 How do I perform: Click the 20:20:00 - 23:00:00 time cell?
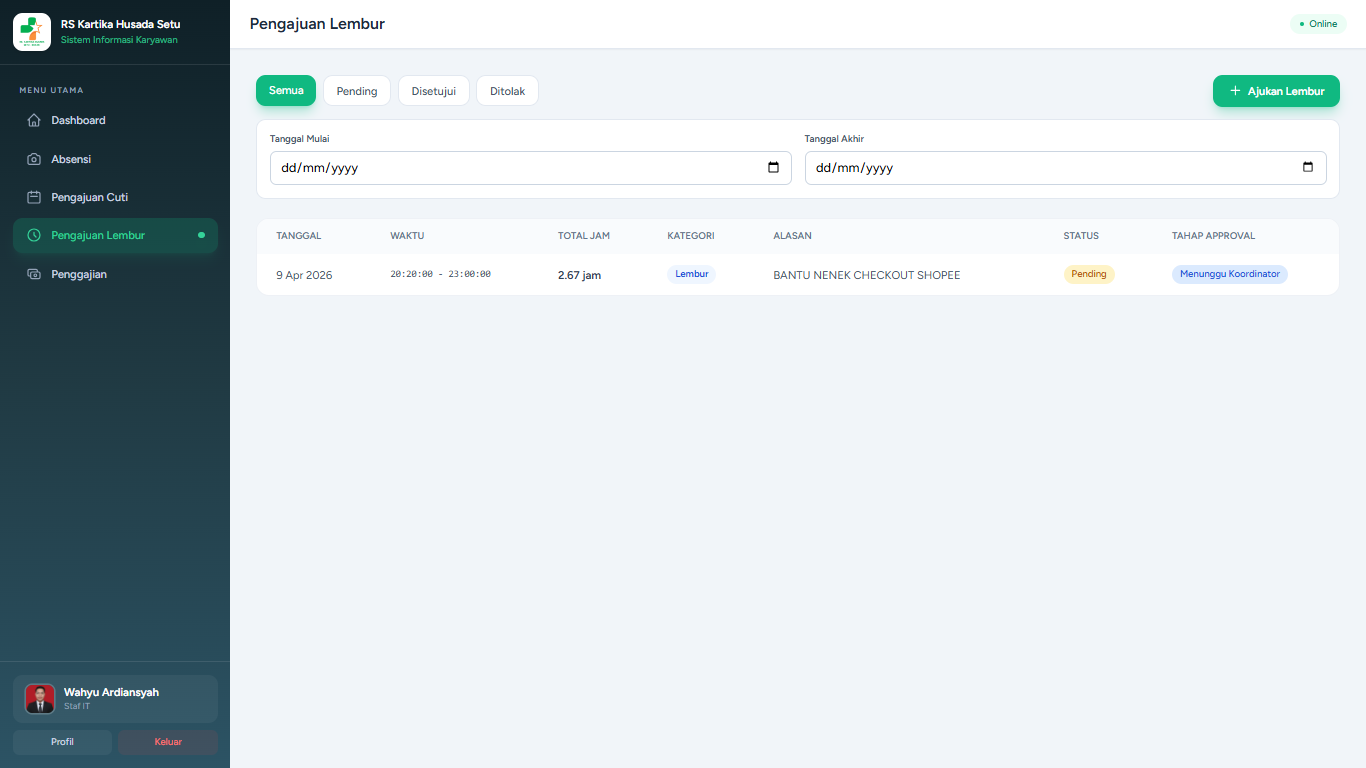(x=440, y=274)
